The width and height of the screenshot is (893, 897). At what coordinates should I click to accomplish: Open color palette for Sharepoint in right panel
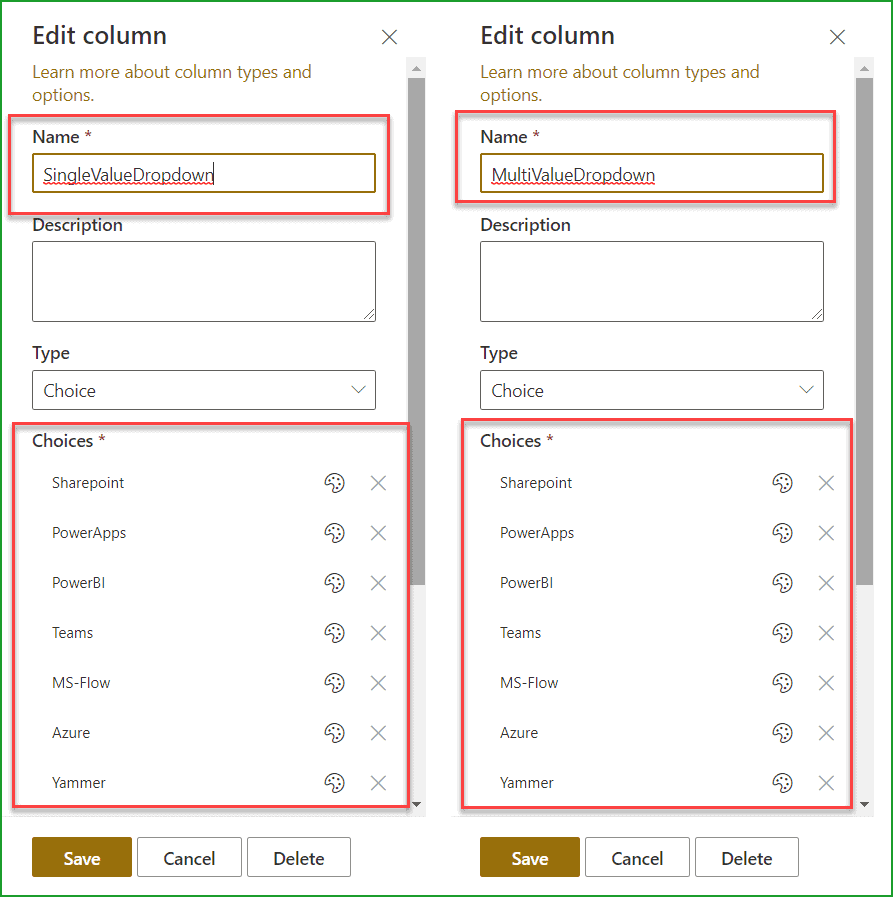(x=782, y=483)
